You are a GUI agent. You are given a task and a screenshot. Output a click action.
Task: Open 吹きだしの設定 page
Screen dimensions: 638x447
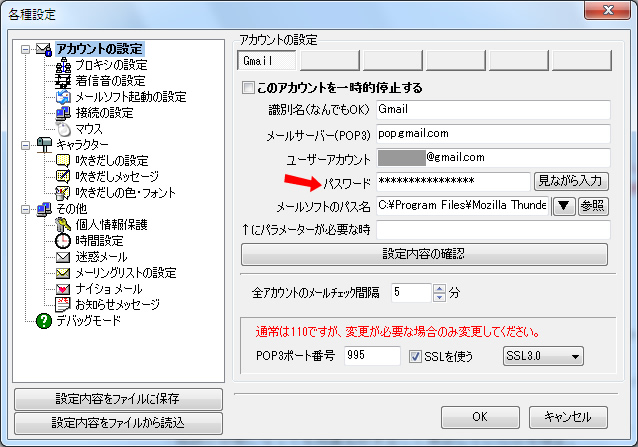click(112, 161)
